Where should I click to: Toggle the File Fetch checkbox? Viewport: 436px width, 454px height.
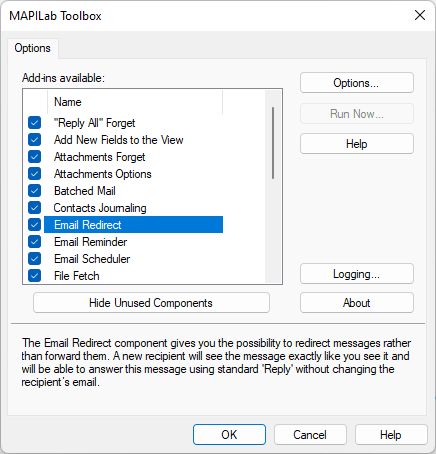tap(34, 276)
